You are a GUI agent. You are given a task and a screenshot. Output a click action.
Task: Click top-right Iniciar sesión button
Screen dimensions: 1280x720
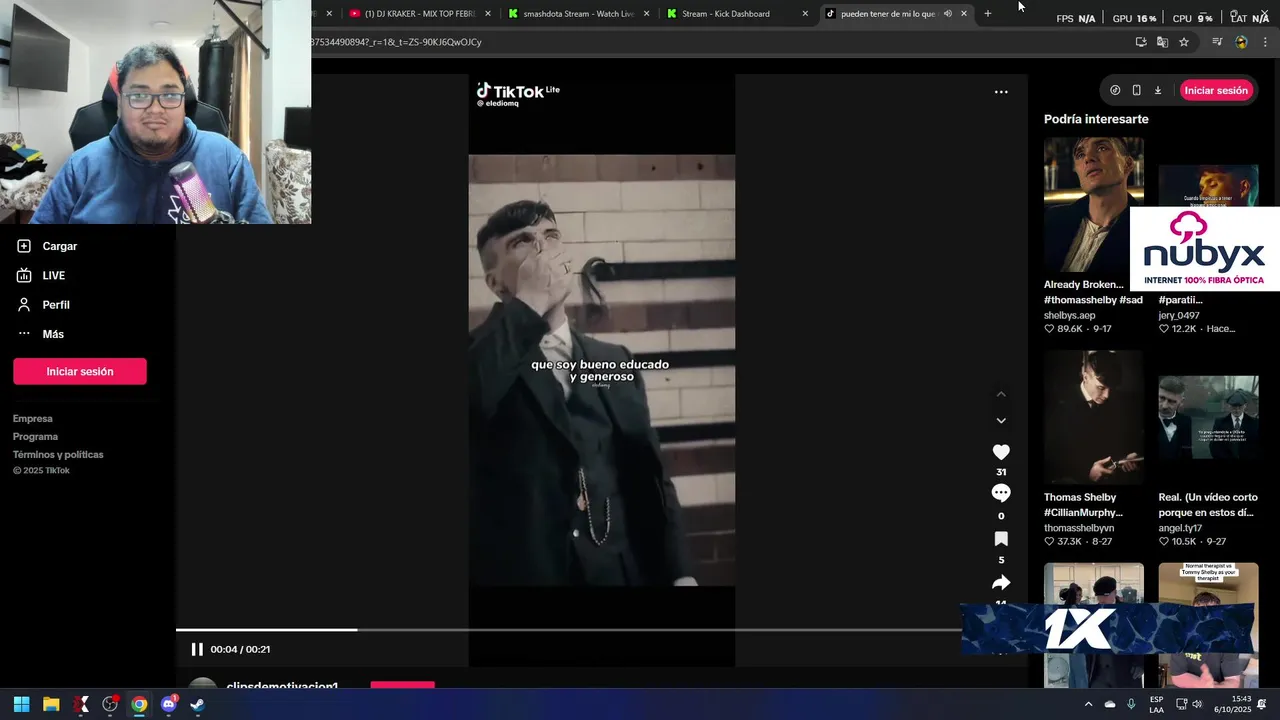(x=1216, y=90)
